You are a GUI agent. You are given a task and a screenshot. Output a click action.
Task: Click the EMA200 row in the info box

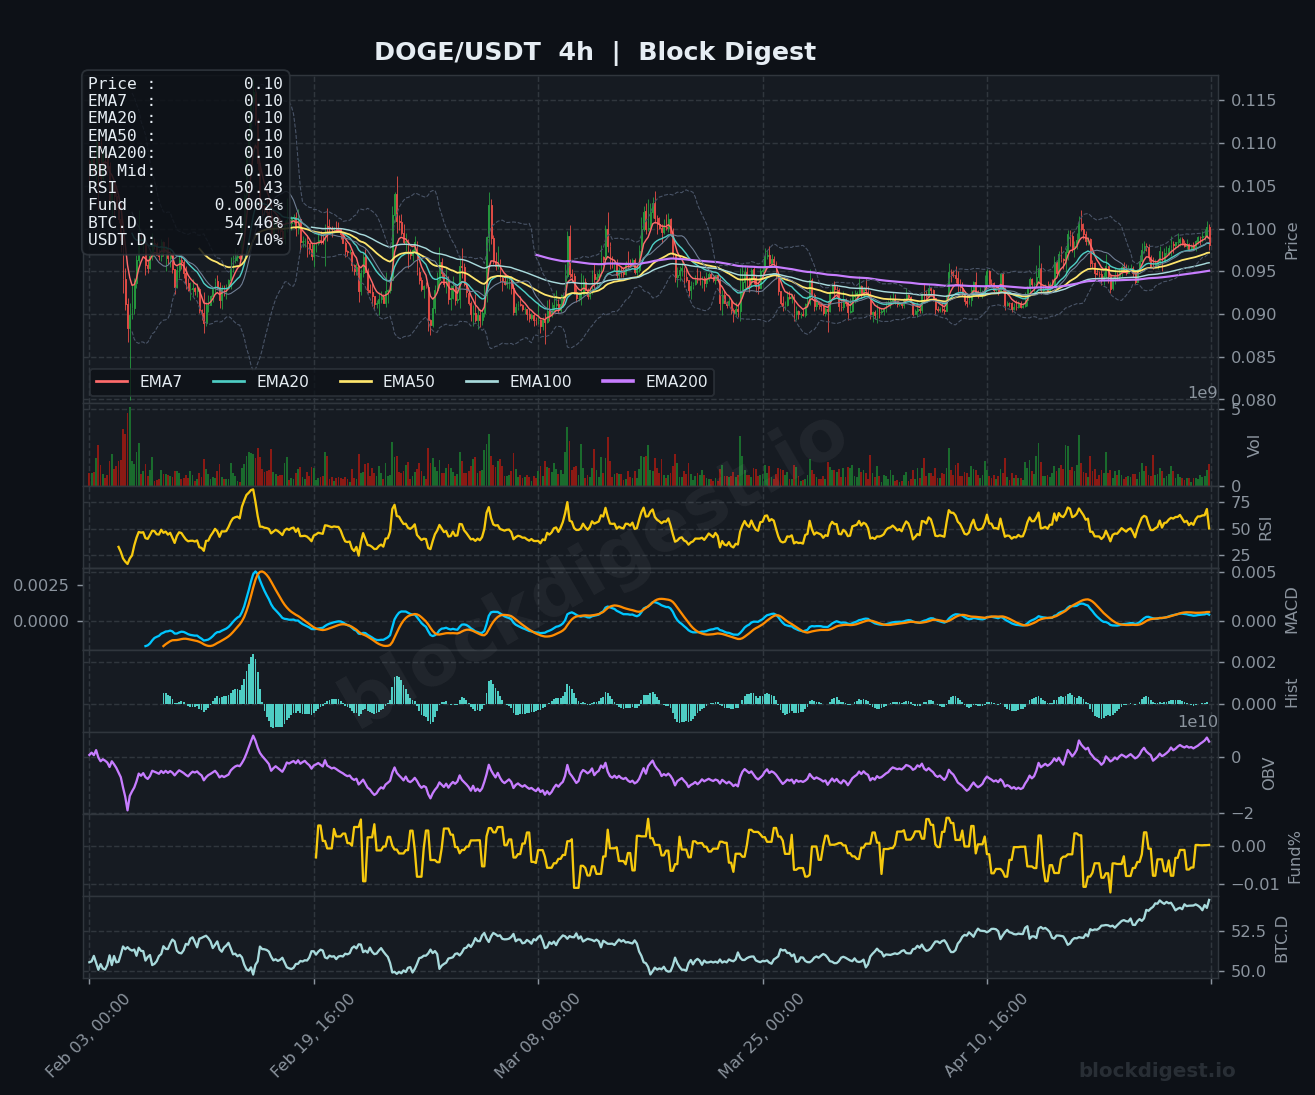click(x=185, y=153)
